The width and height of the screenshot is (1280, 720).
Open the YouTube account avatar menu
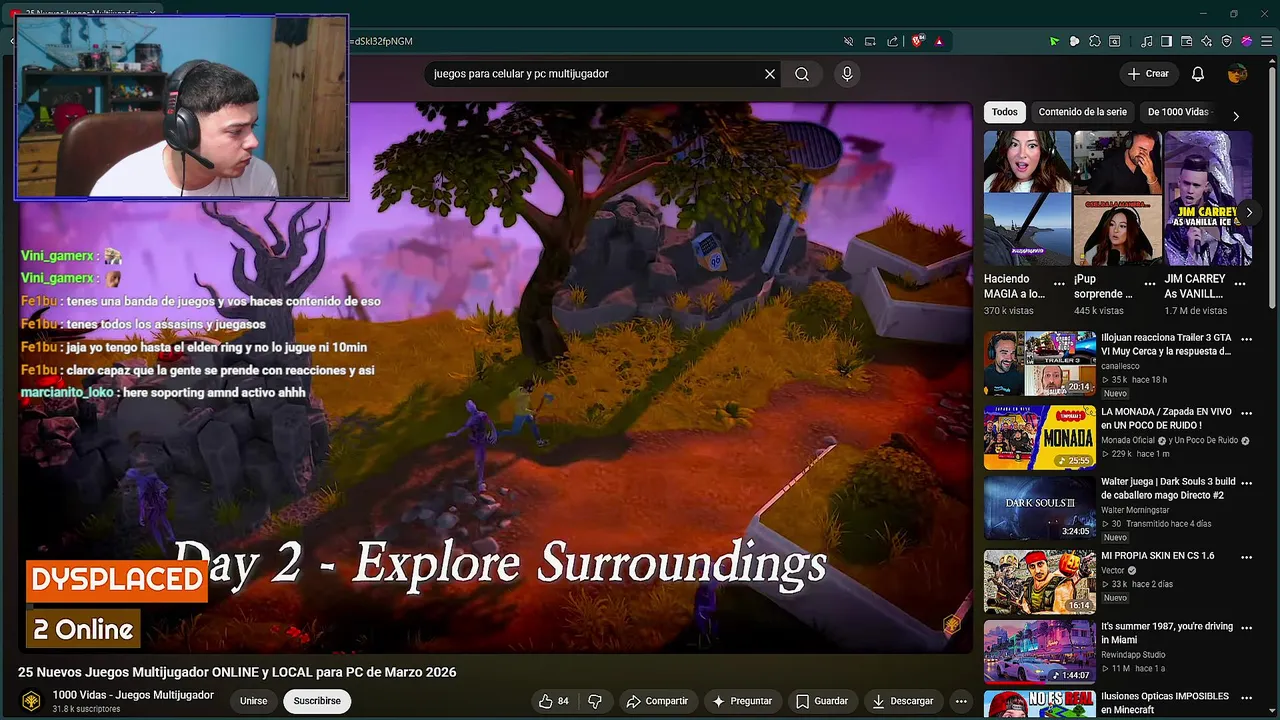pyautogui.click(x=1238, y=74)
